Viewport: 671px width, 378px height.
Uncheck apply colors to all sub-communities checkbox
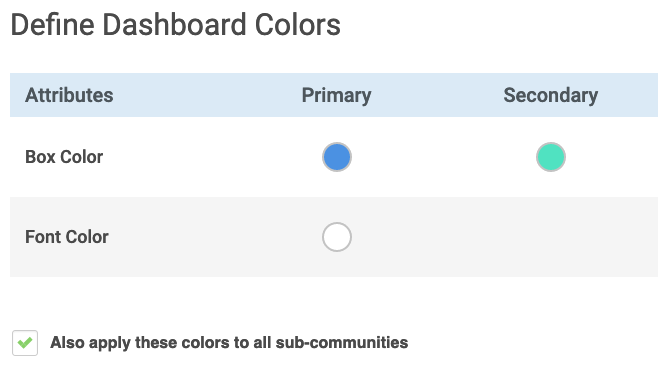click(25, 343)
